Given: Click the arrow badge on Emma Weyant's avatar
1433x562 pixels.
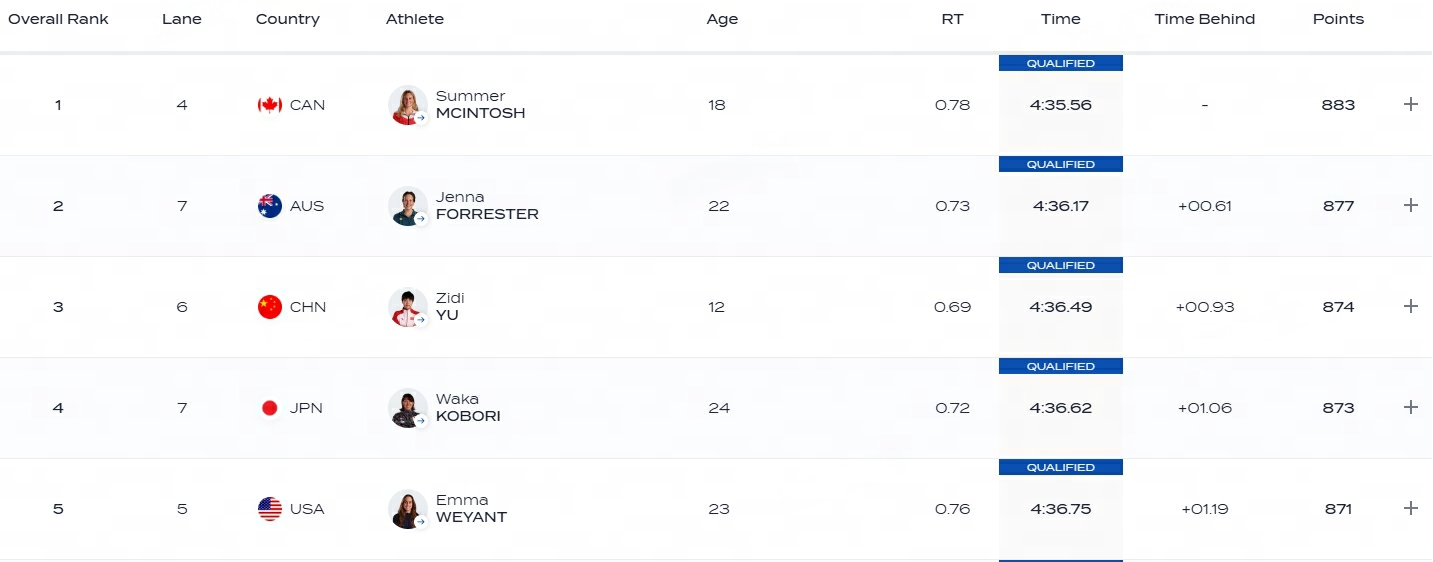Looking at the screenshot, I should pyautogui.click(x=421, y=521).
